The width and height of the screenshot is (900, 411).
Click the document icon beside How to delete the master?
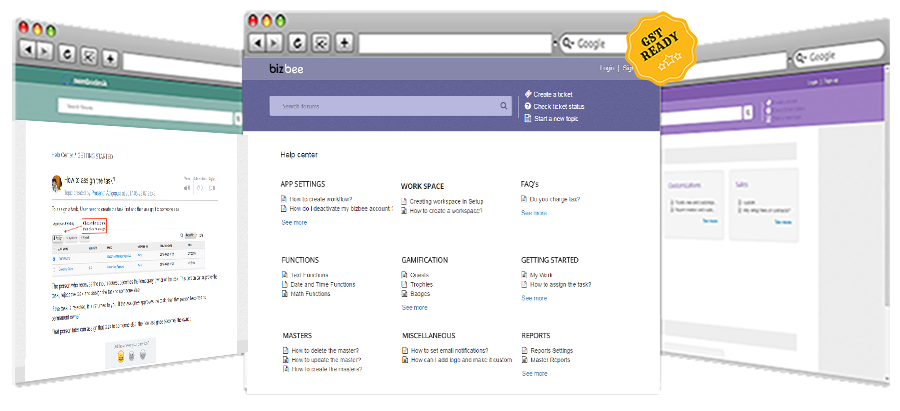[x=285, y=350]
